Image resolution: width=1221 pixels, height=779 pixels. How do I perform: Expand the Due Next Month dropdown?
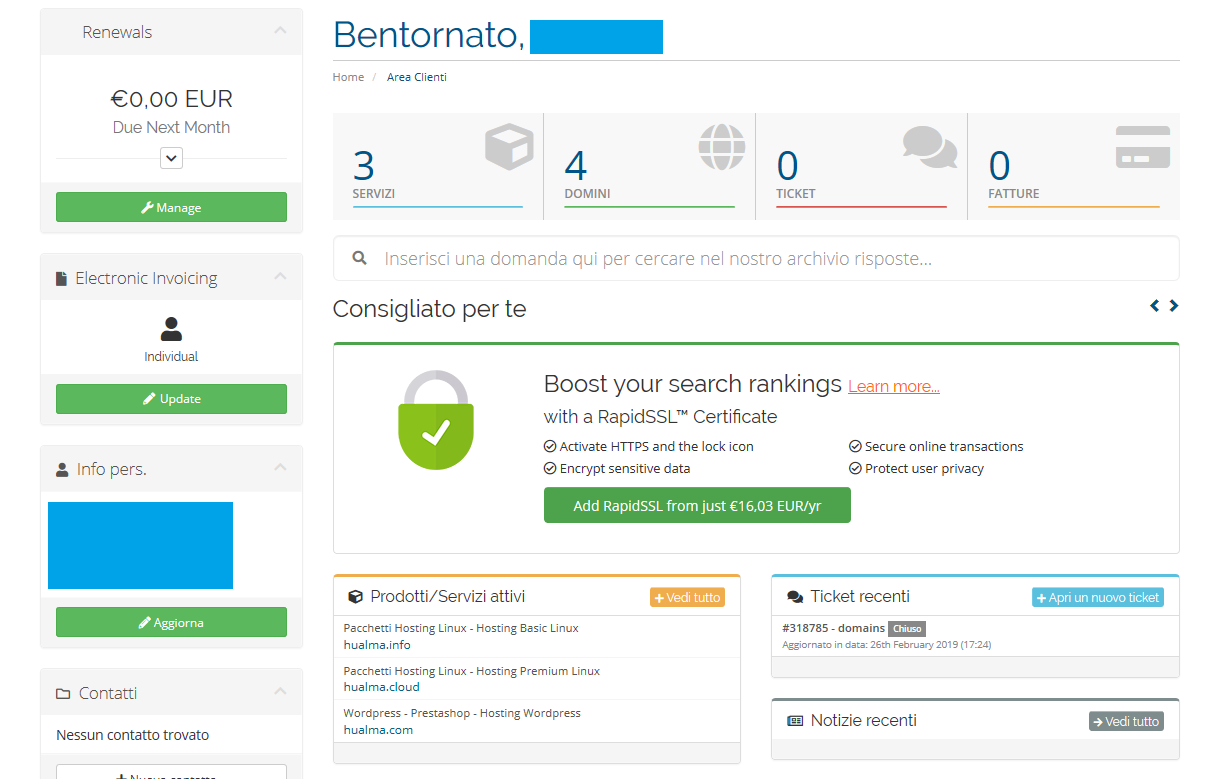[x=171, y=158]
